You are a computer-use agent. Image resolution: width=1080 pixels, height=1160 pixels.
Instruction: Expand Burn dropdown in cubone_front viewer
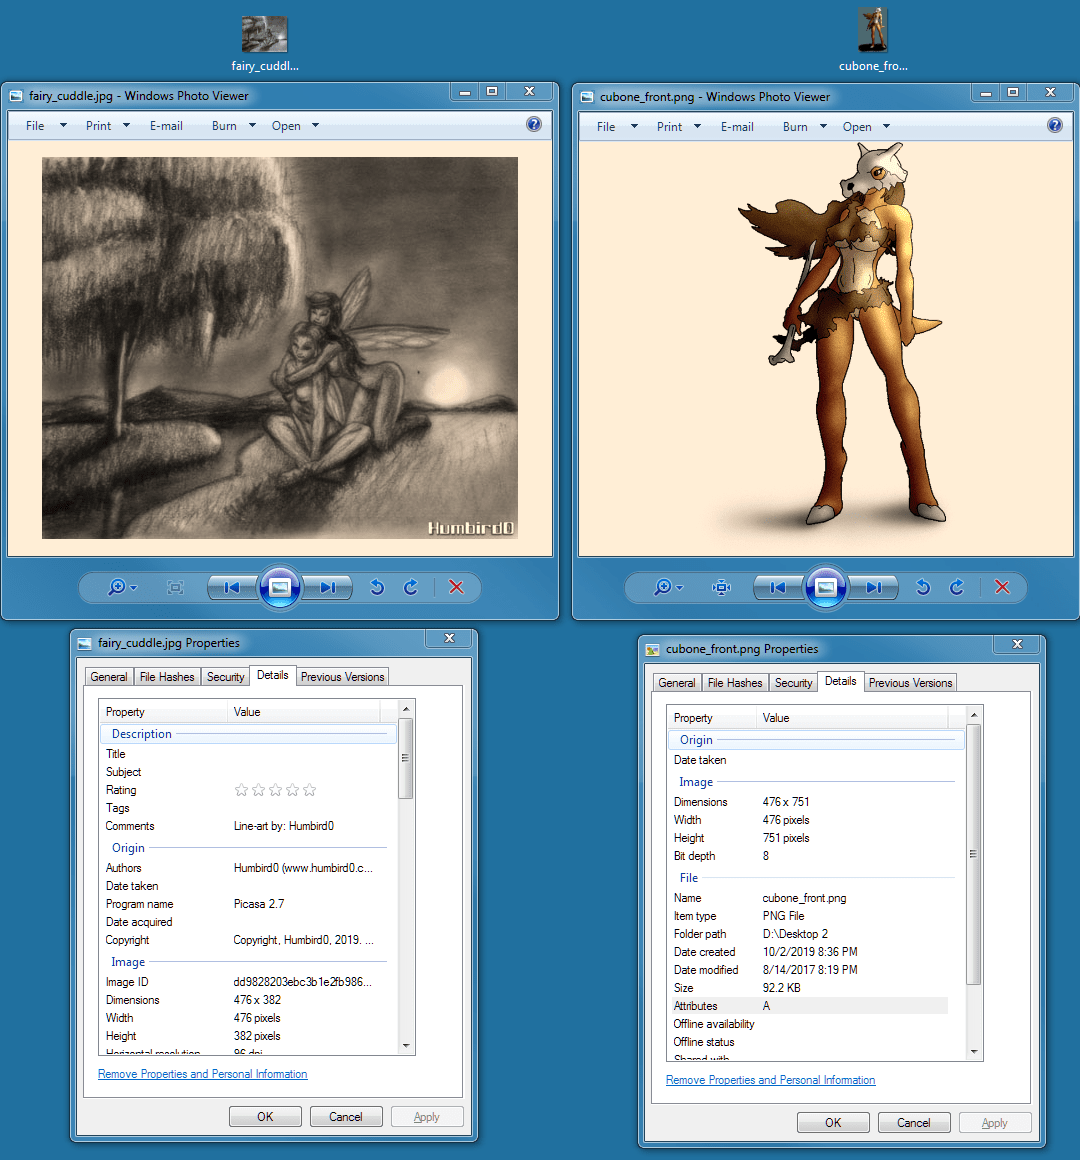(823, 127)
